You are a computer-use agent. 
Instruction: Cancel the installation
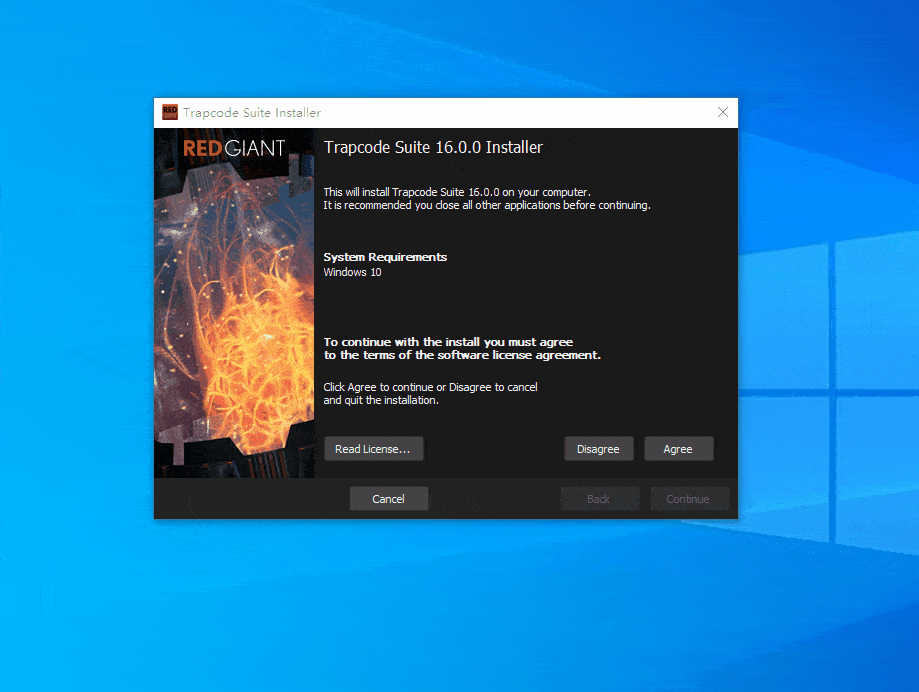(389, 499)
